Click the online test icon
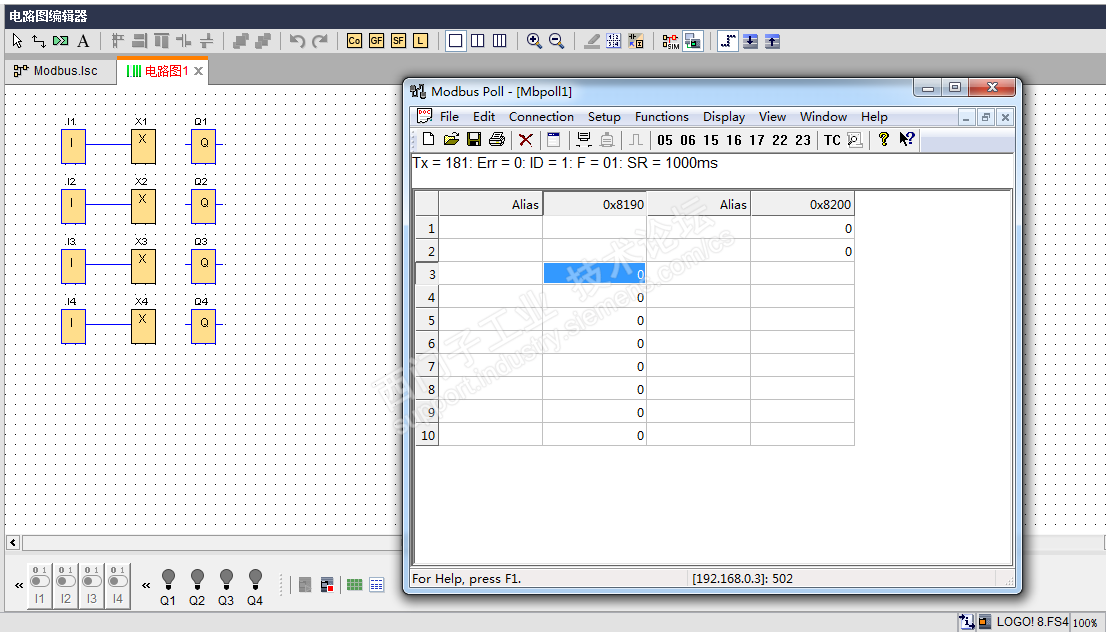This screenshot has width=1106, height=632. (x=693, y=42)
